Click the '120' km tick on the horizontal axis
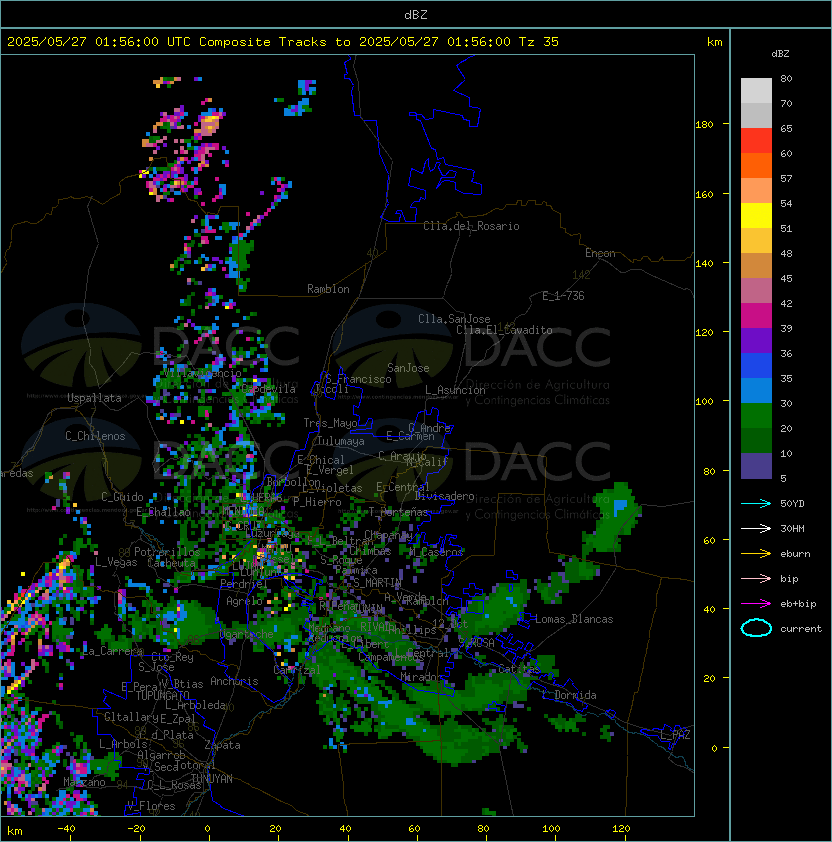832x842 pixels. pos(621,829)
